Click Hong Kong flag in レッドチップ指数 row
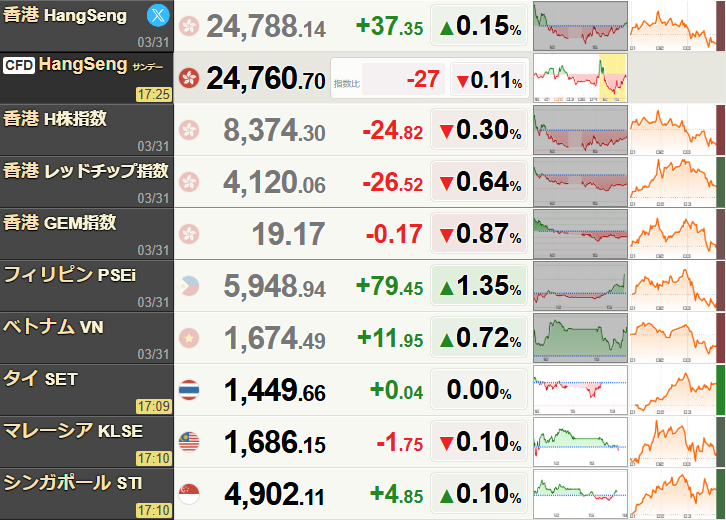The height and width of the screenshot is (520, 726). click(x=189, y=182)
